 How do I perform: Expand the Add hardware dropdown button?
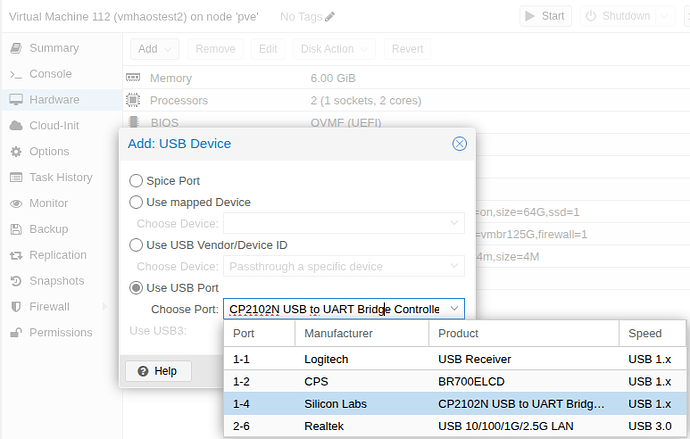coord(154,49)
